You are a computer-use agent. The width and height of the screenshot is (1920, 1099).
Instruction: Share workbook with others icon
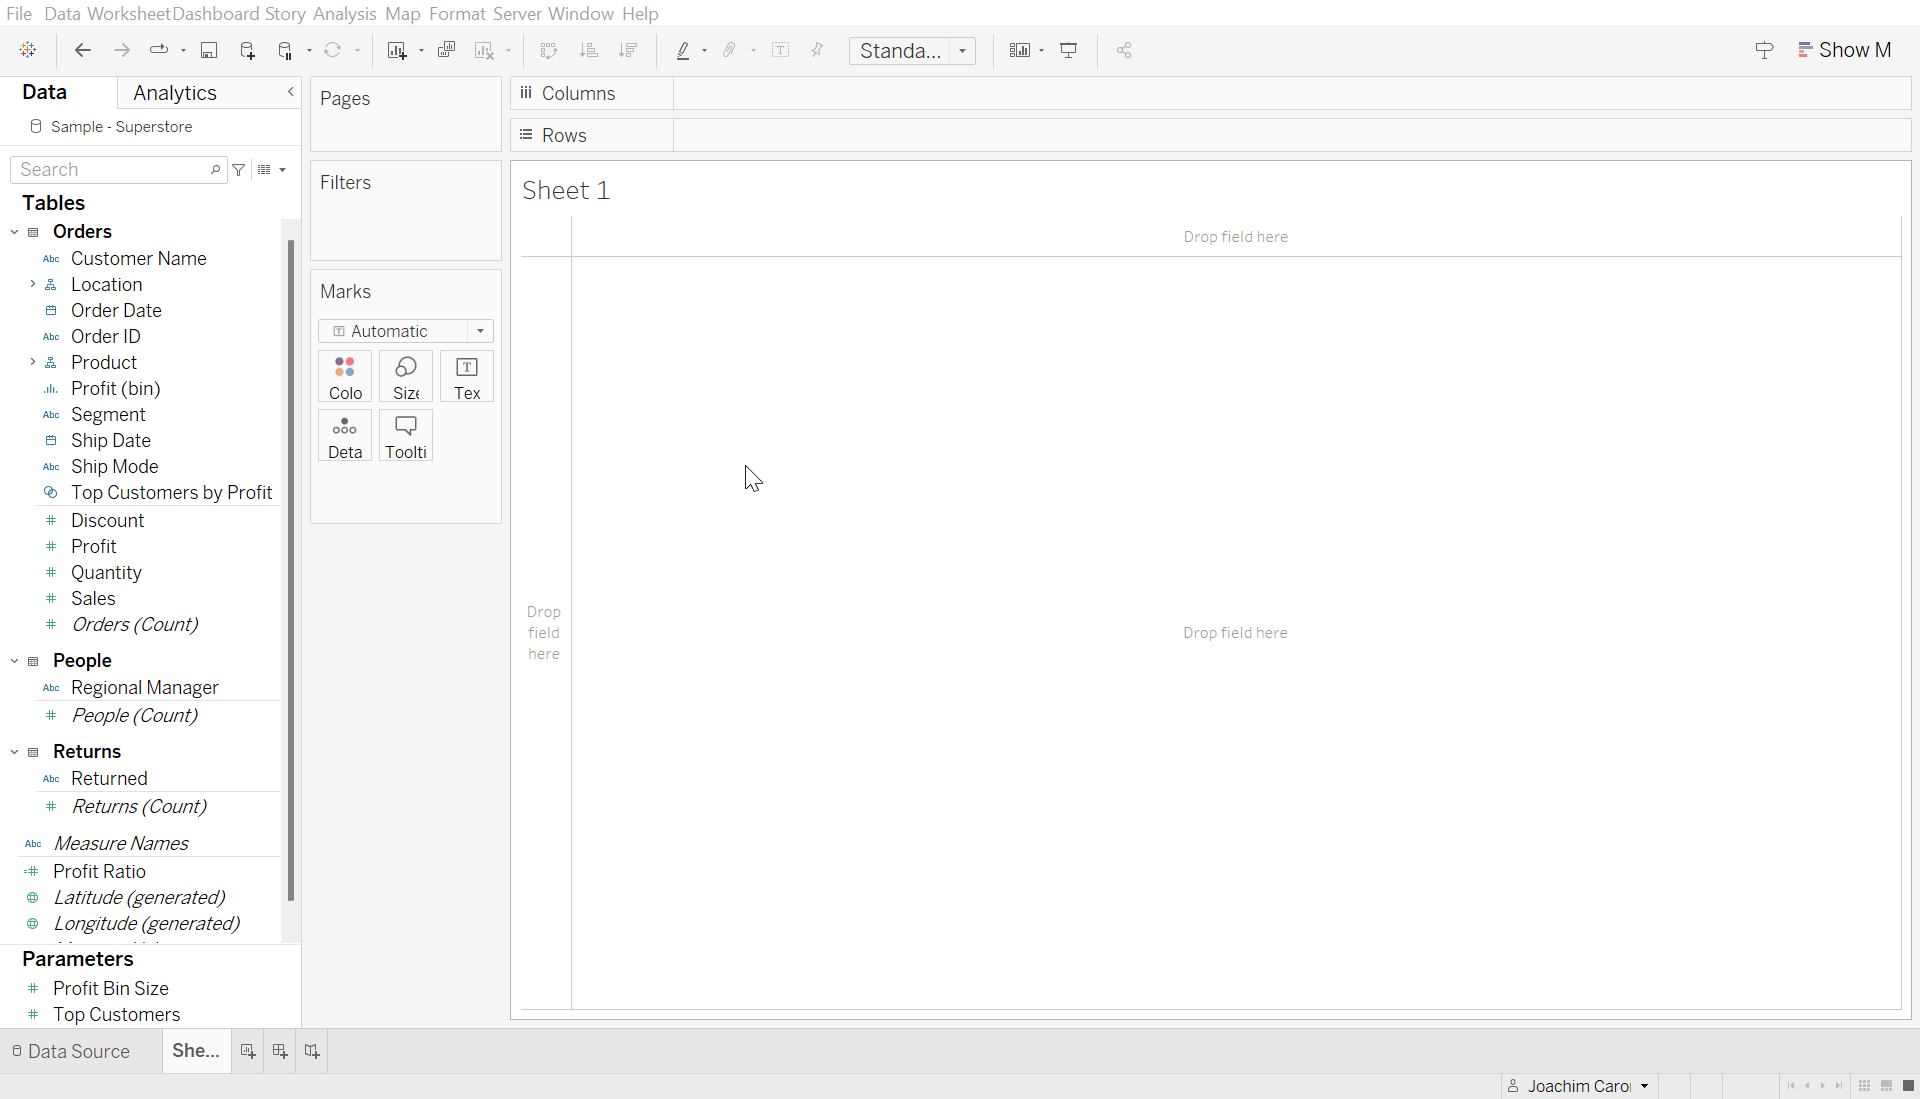[1124, 50]
